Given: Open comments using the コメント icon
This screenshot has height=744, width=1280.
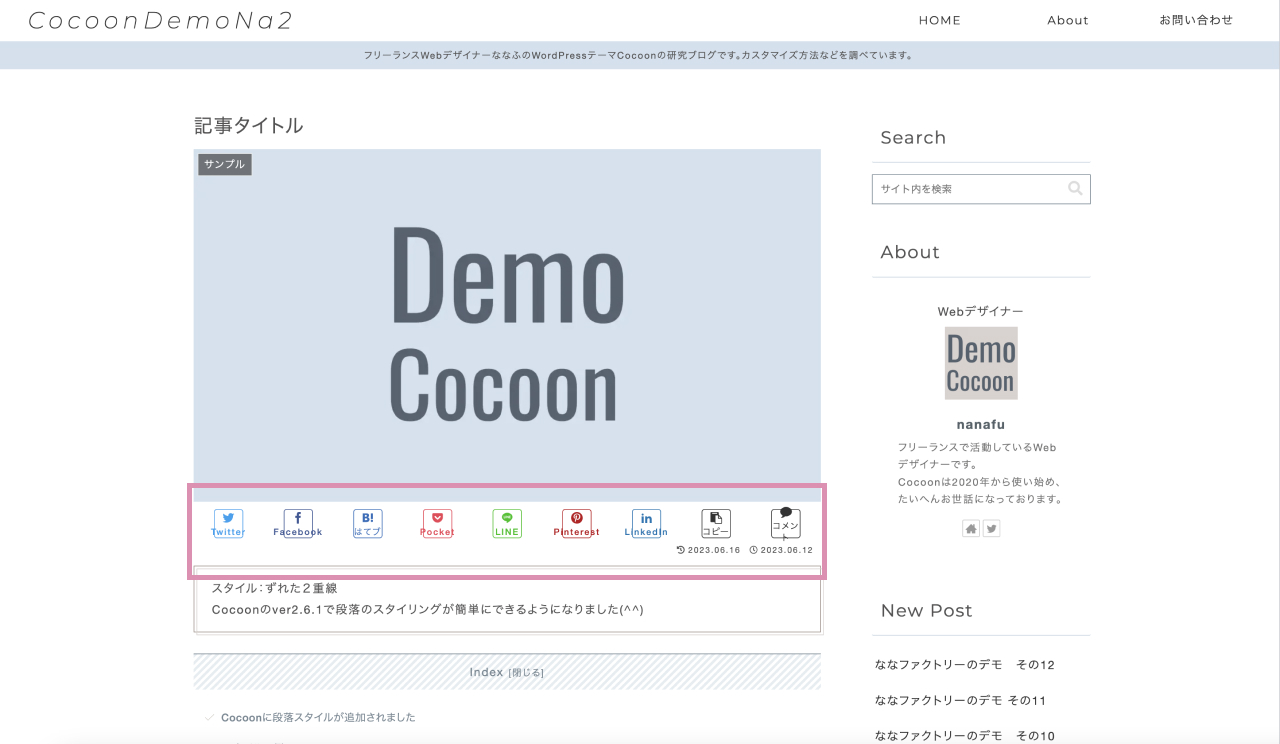Looking at the screenshot, I should point(786,522).
